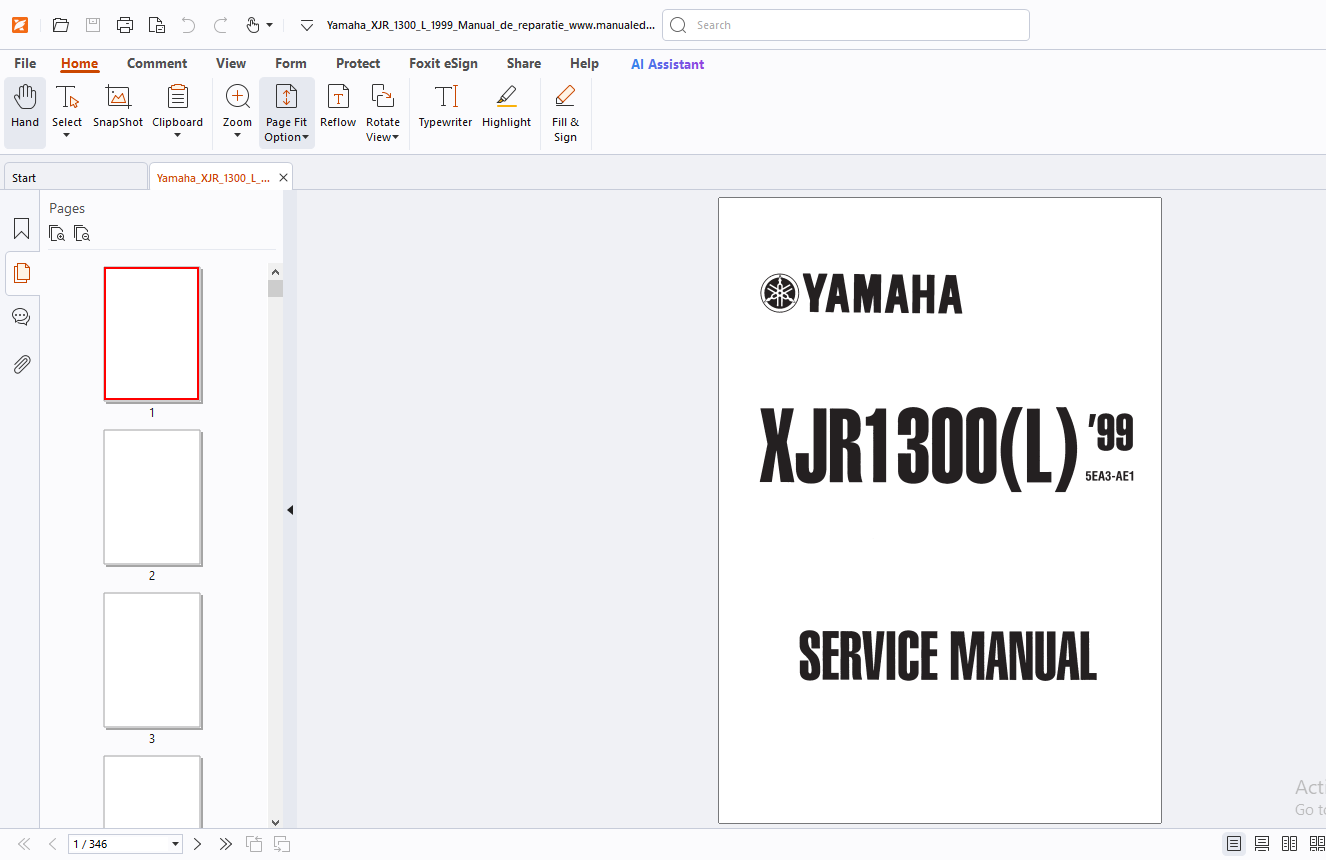Select the Typewriter tool
Screen dimensions: 1326x860
click(x=445, y=107)
